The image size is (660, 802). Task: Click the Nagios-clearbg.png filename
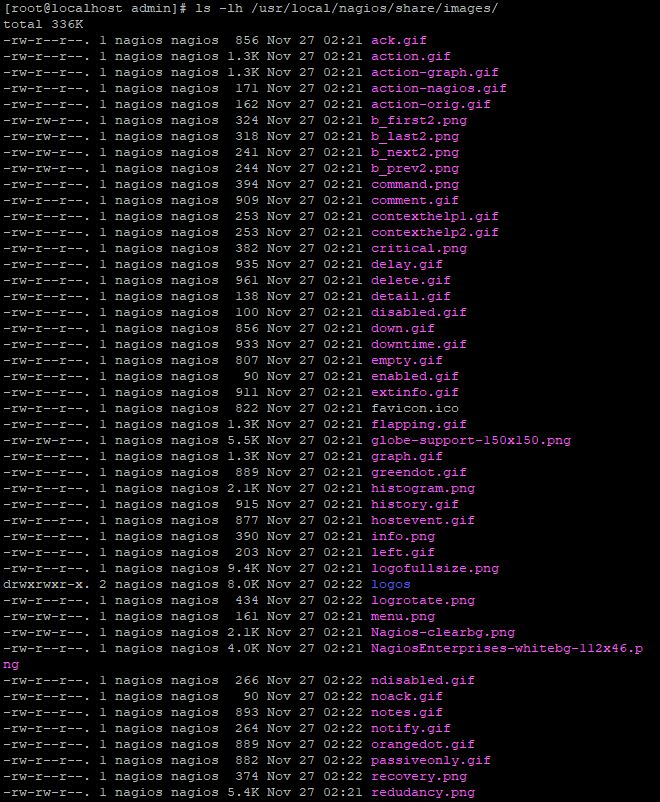pyautogui.click(x=442, y=632)
